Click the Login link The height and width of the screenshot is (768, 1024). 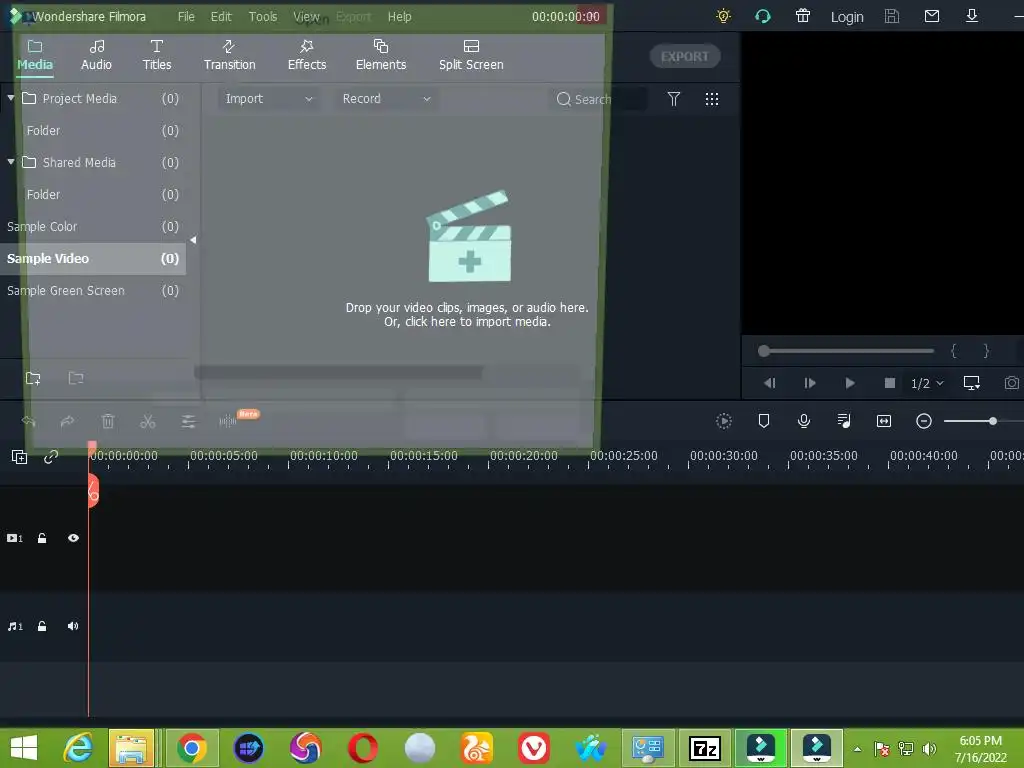point(847,17)
